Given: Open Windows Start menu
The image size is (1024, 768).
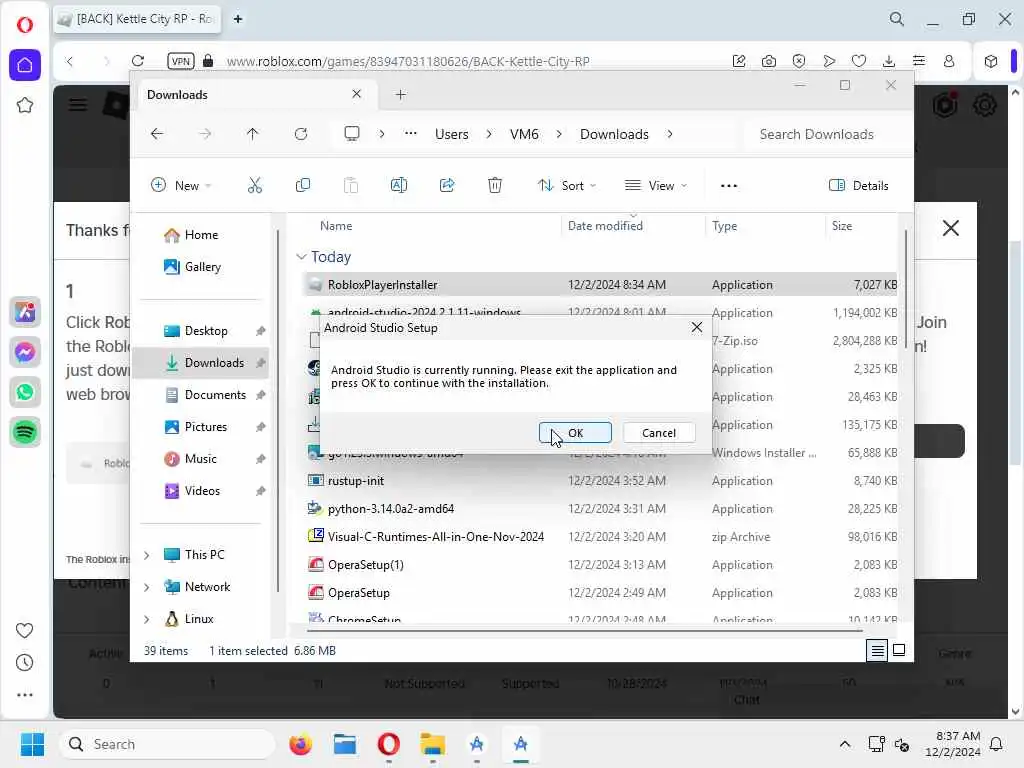Looking at the screenshot, I should coord(32,744).
